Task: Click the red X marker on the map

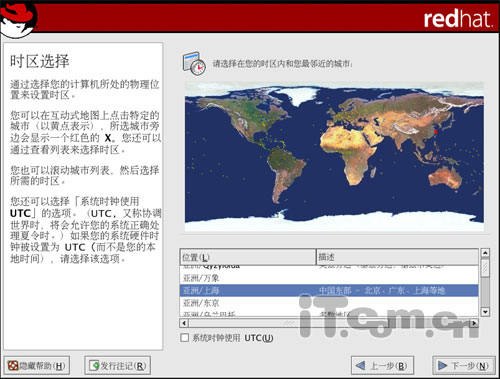Action: 436,132
